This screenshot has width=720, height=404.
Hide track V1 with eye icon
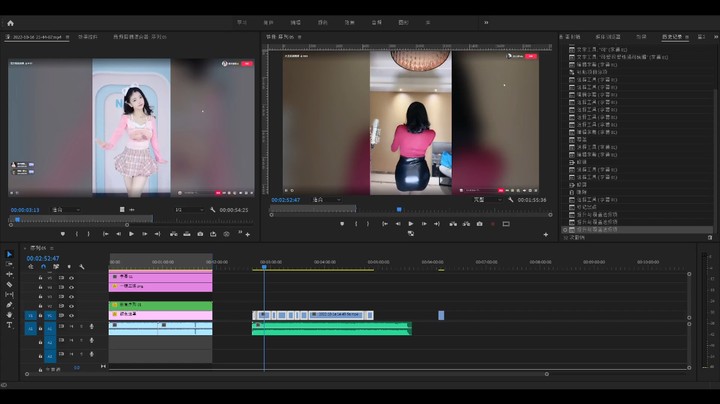click(x=72, y=315)
